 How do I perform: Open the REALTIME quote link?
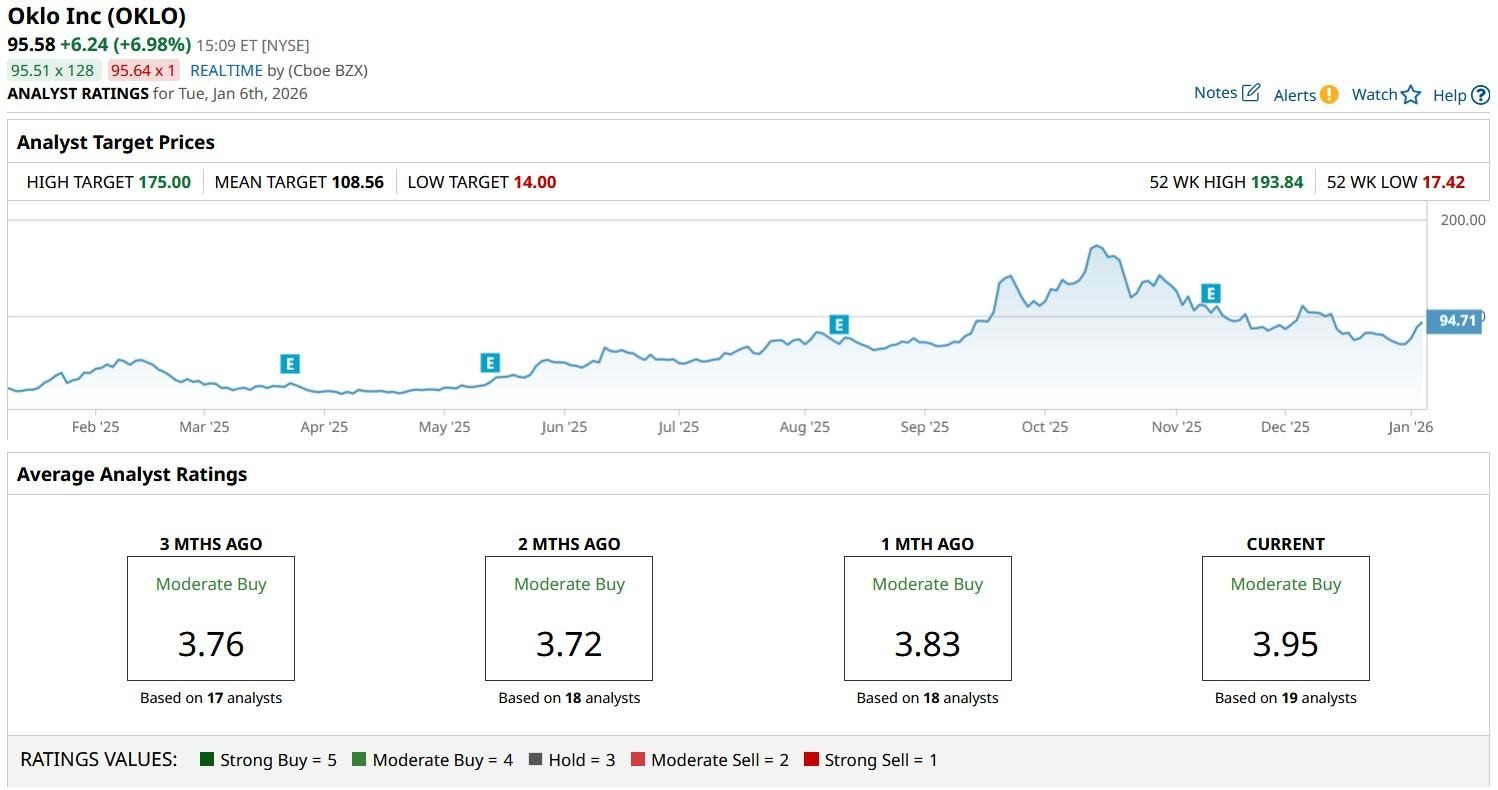226,71
